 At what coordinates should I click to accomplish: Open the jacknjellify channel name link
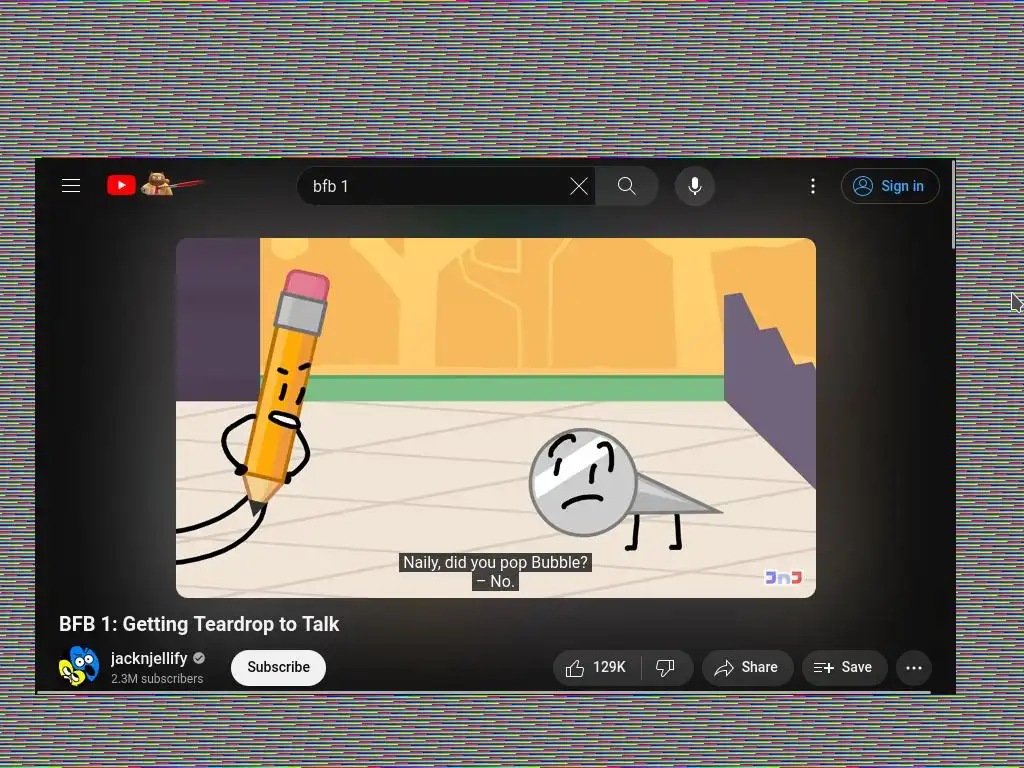(149, 658)
